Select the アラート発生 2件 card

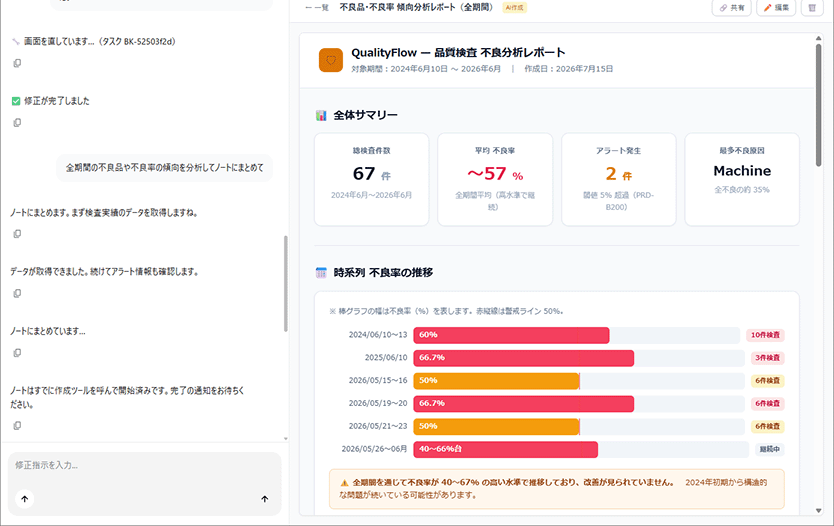[x=619, y=180]
